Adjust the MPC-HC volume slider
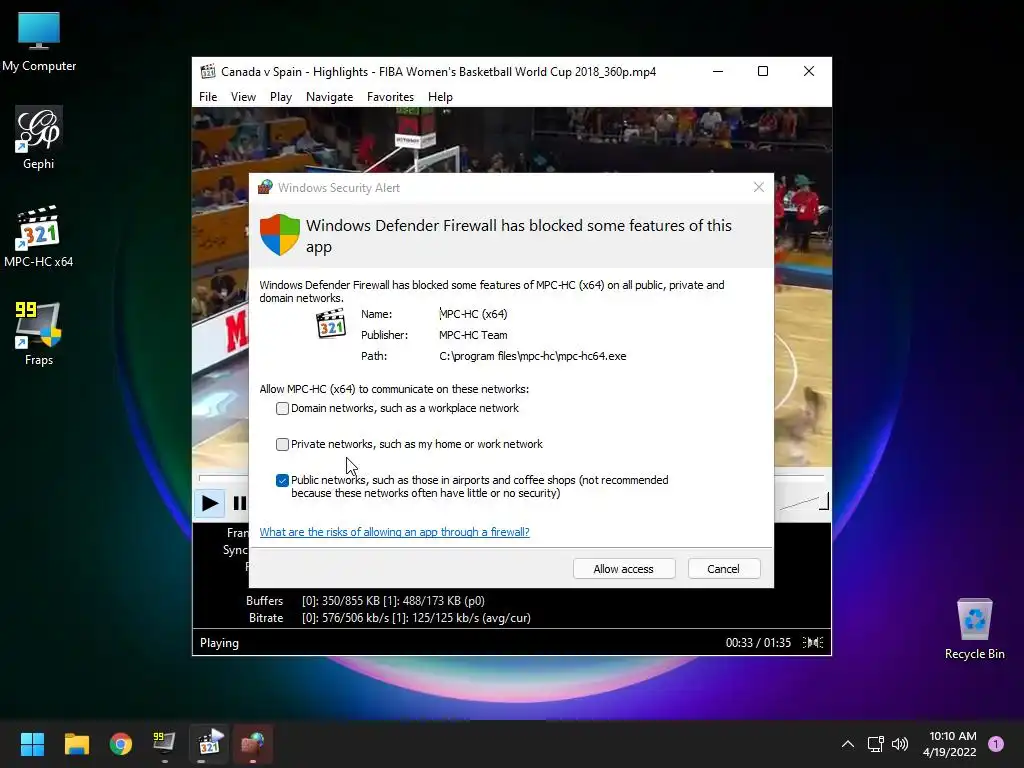 point(802,502)
